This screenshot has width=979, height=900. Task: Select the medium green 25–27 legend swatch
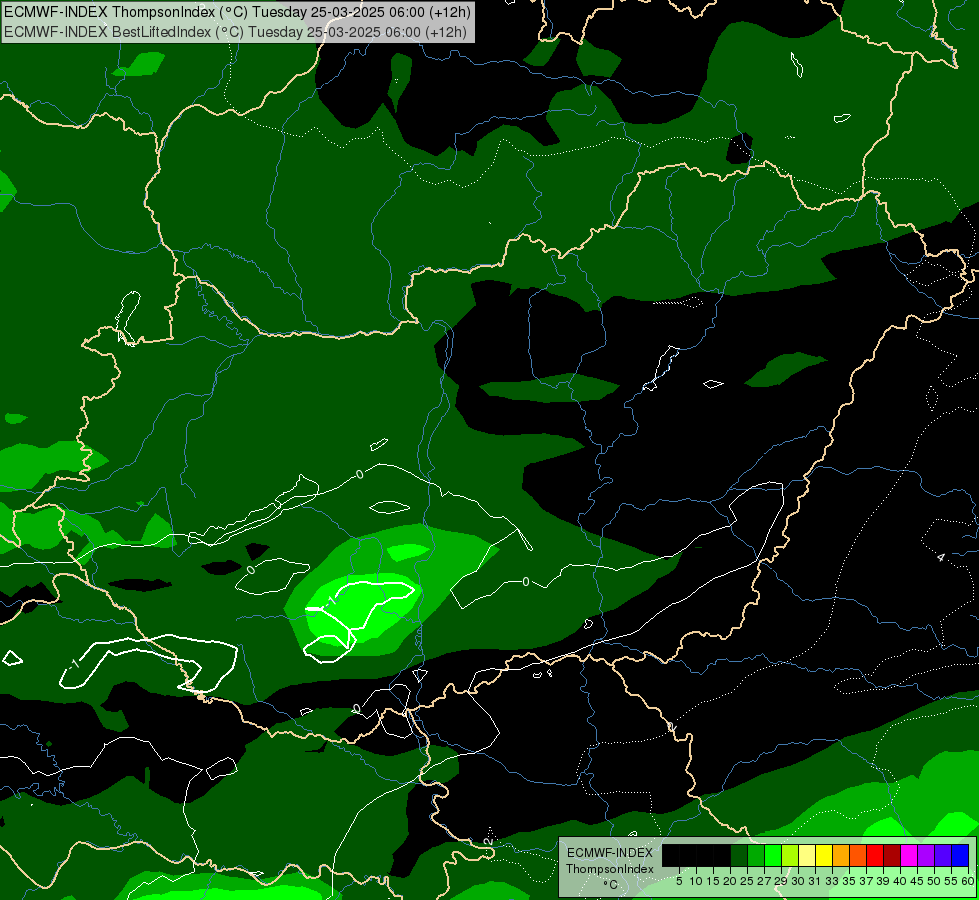(x=756, y=855)
